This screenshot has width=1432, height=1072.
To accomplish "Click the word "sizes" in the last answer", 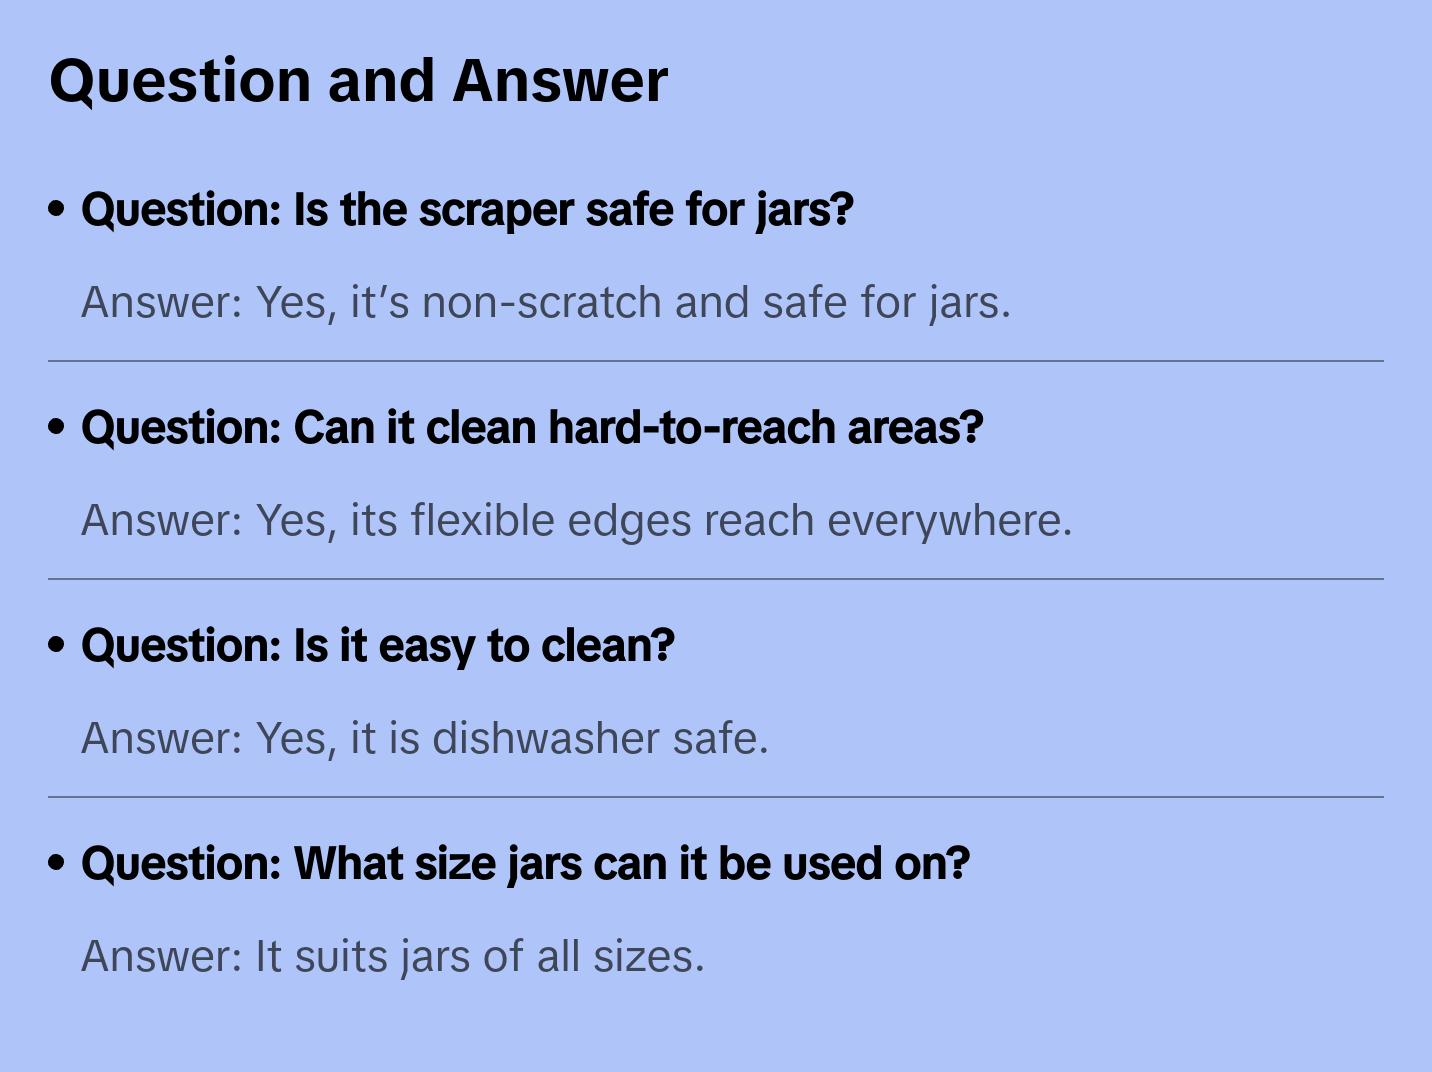I will pyautogui.click(x=647, y=956).
